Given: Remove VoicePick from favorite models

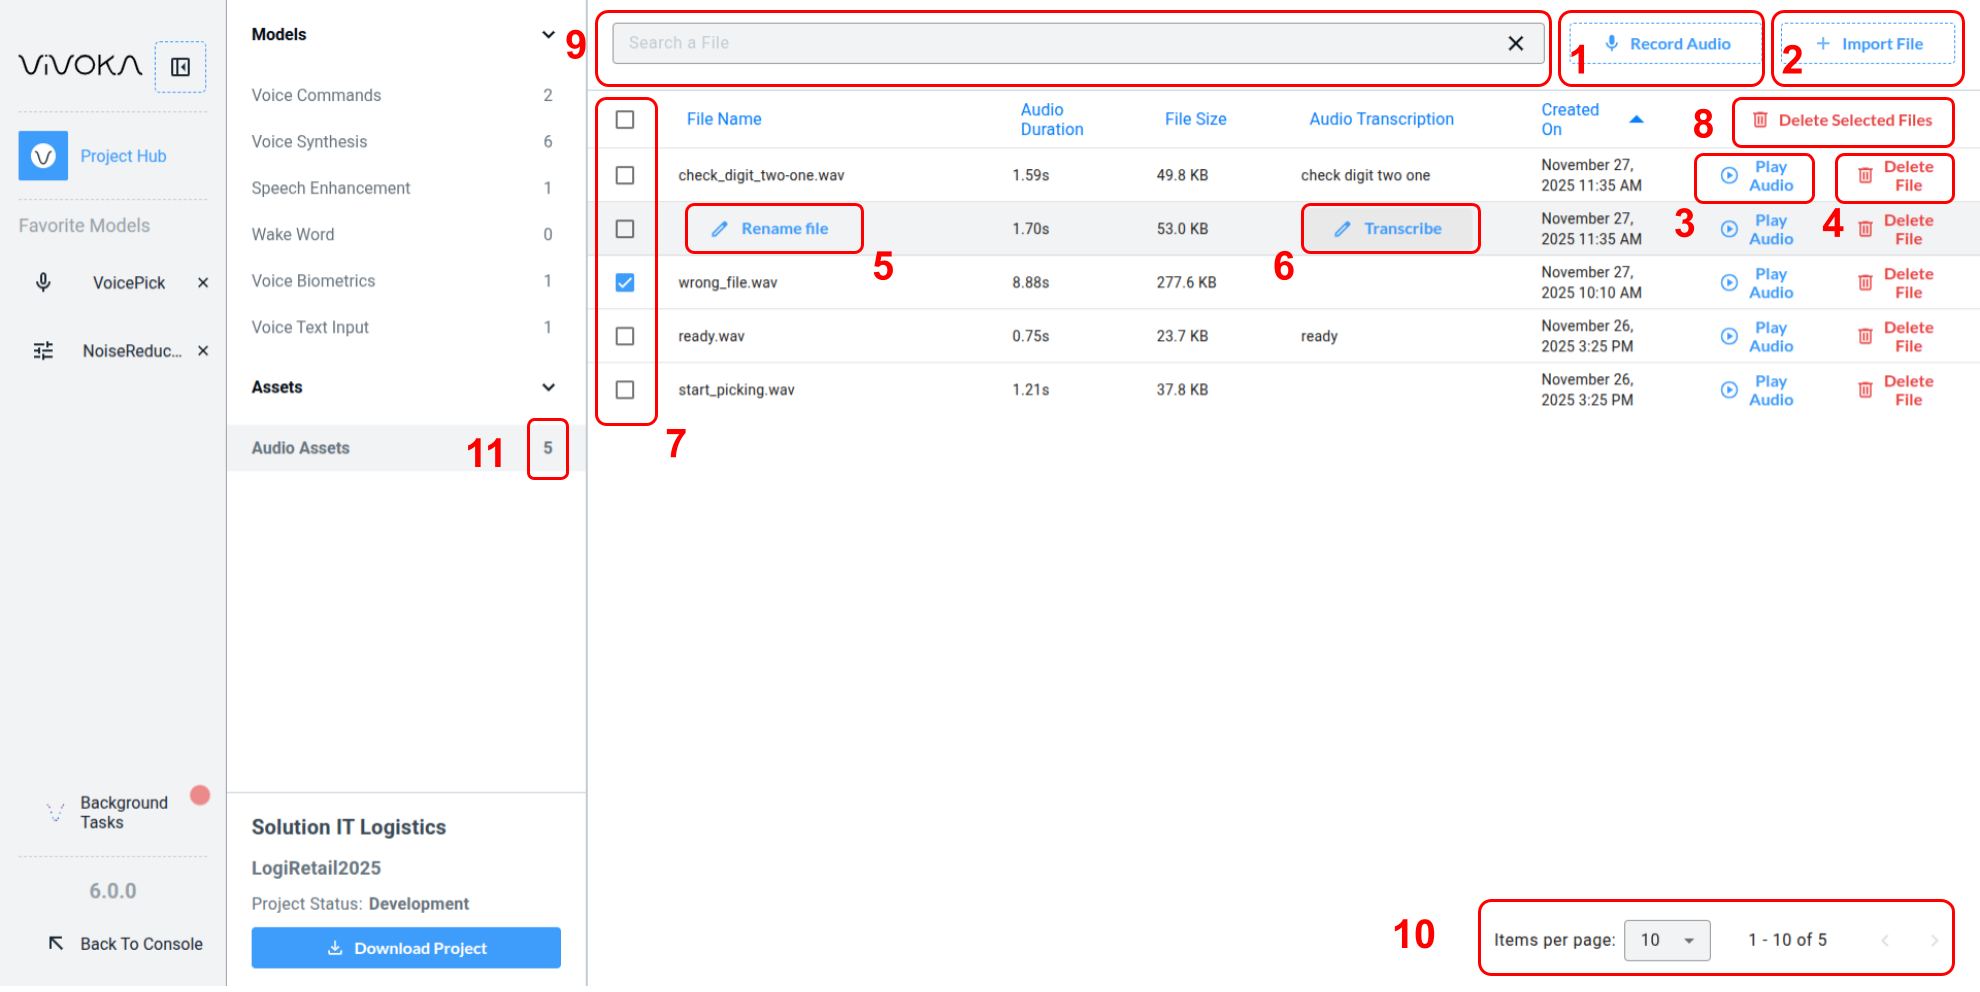Looking at the screenshot, I should 203,283.
